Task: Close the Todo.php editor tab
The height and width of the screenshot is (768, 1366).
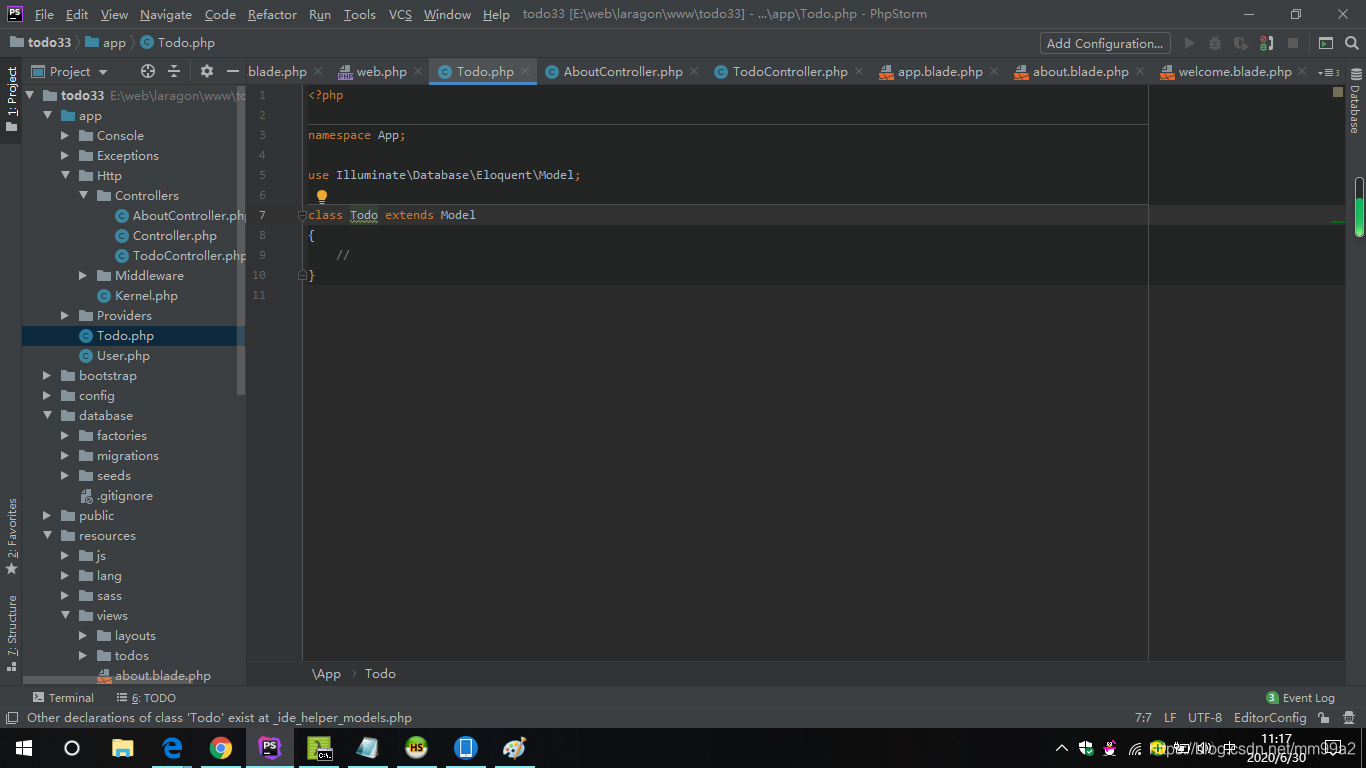Action: coord(525,72)
